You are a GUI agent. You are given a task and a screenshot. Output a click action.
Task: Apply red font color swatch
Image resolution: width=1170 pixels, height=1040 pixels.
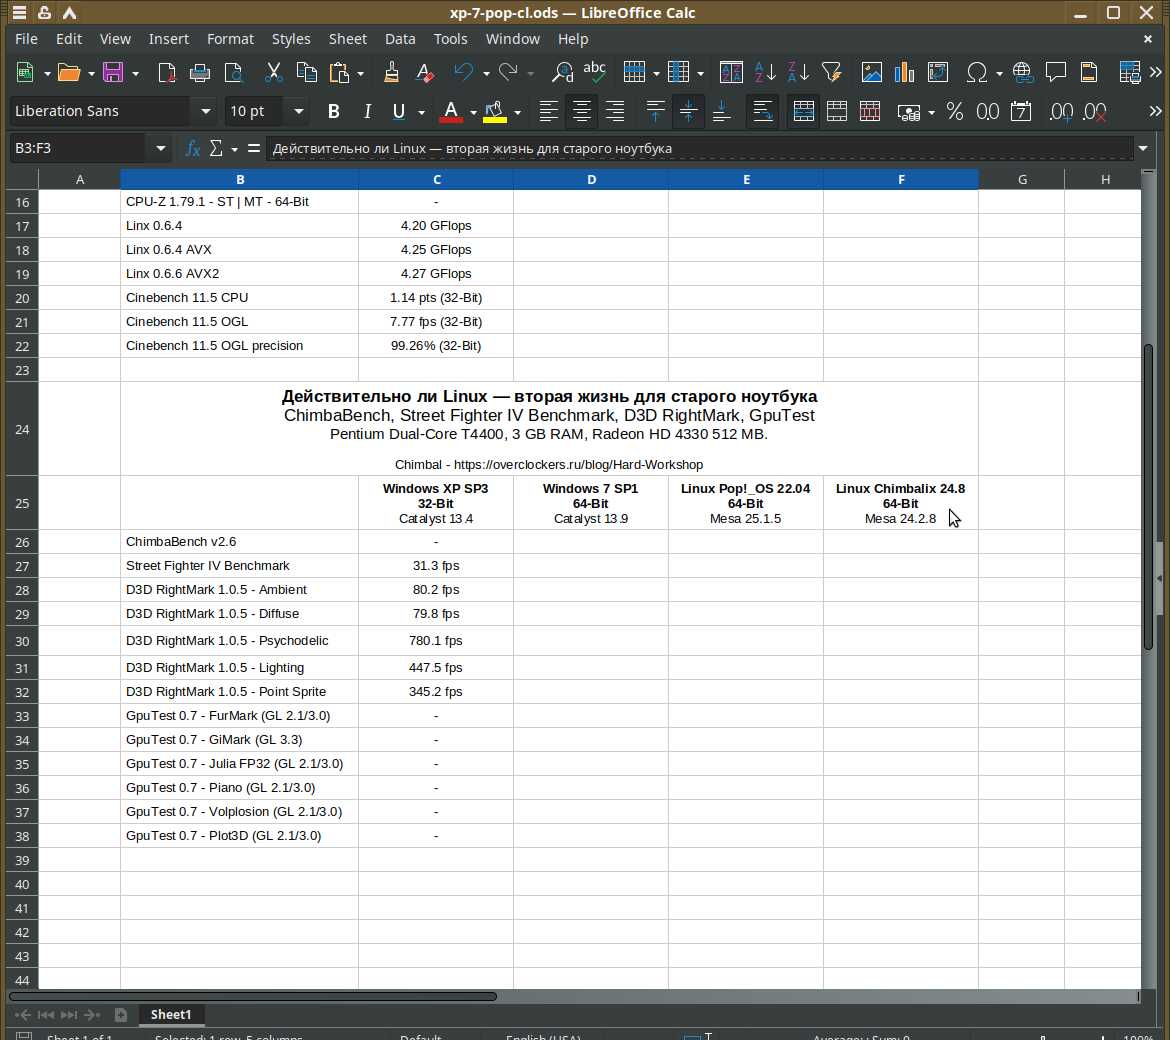click(x=451, y=111)
